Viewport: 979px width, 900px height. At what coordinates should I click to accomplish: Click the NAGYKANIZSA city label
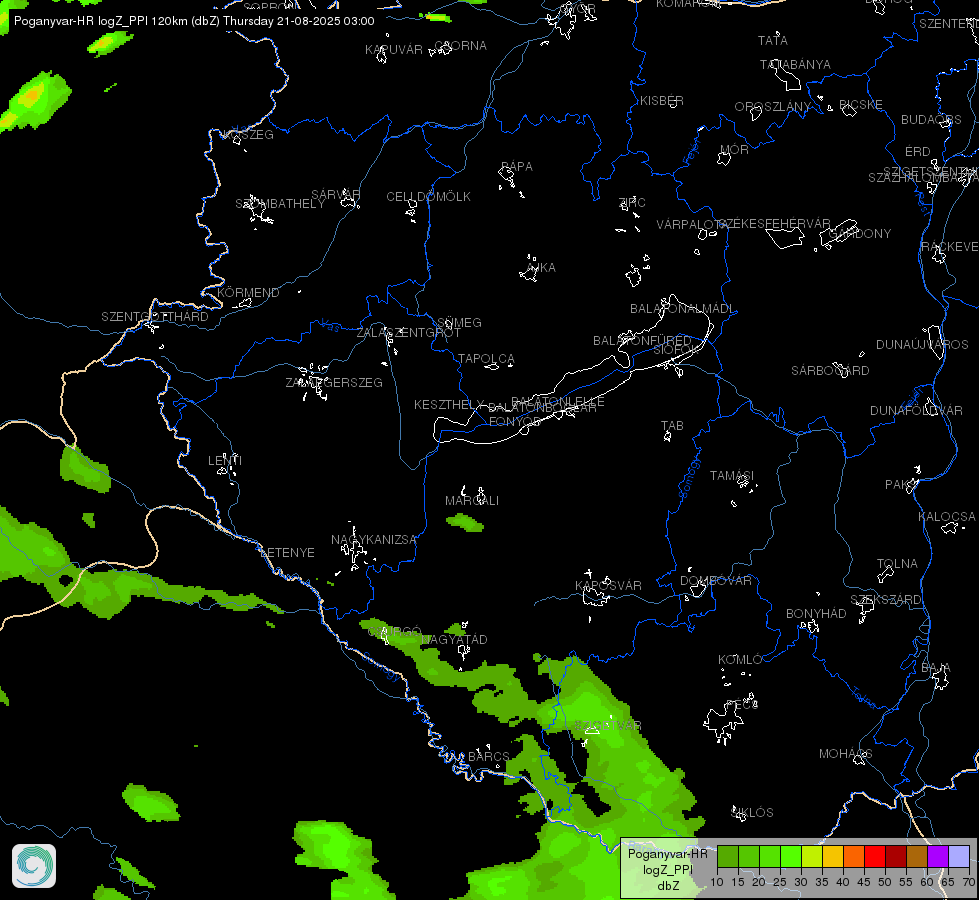click(x=373, y=540)
